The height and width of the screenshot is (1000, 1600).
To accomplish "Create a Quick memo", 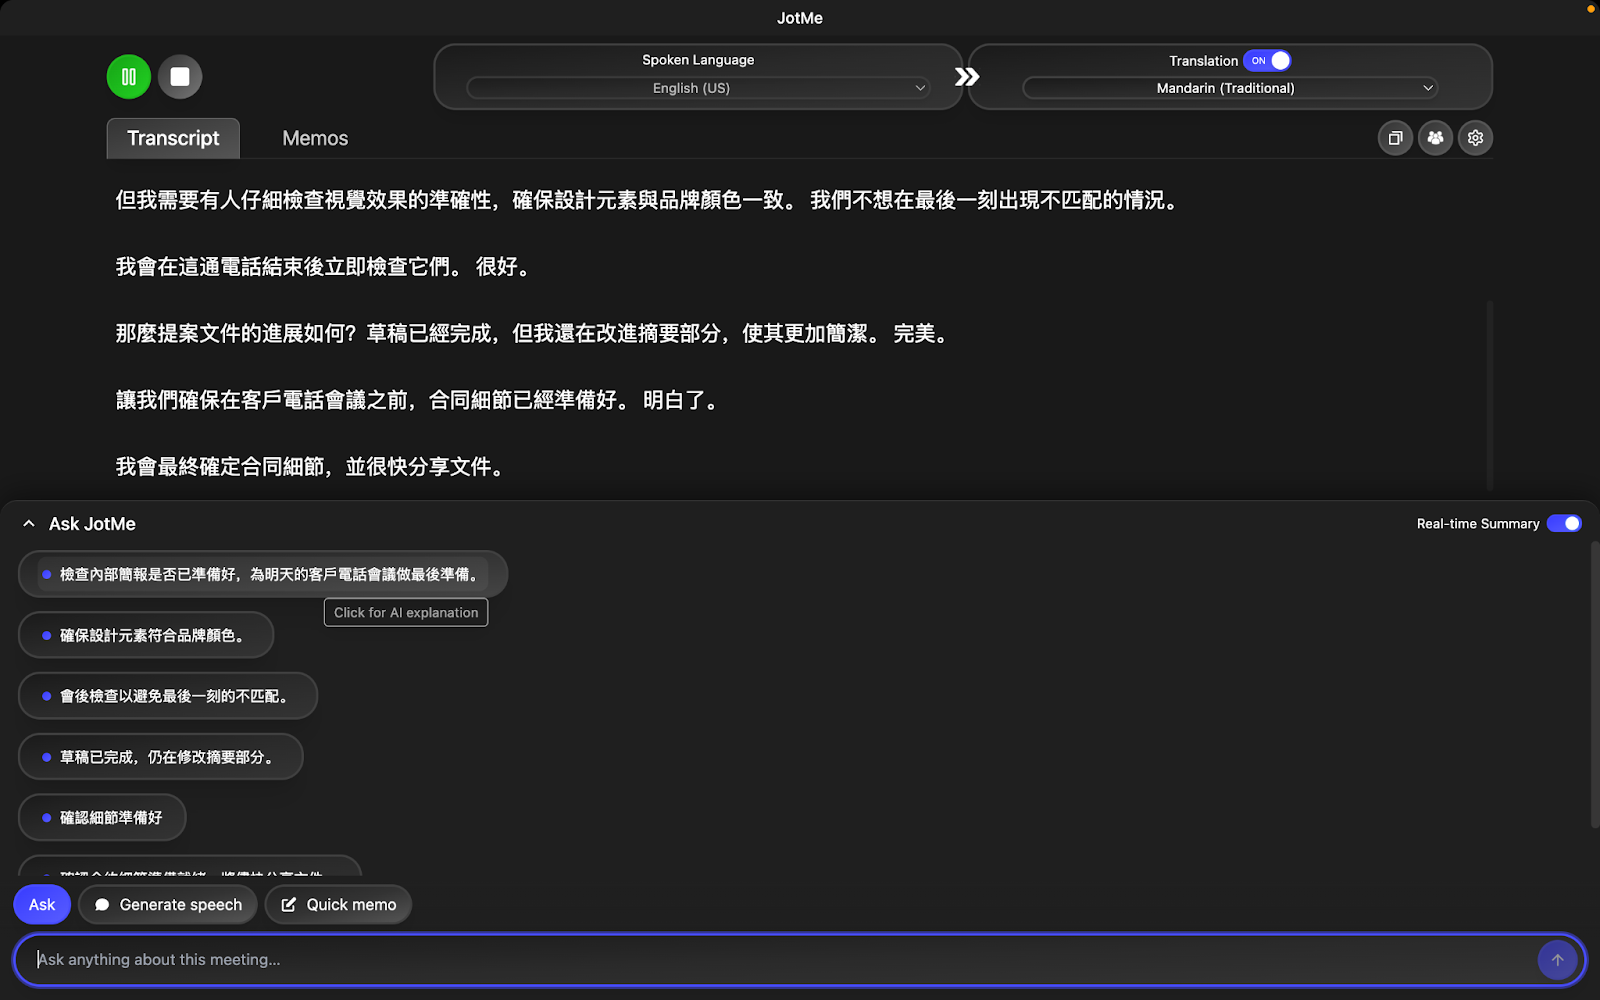I will [338, 904].
